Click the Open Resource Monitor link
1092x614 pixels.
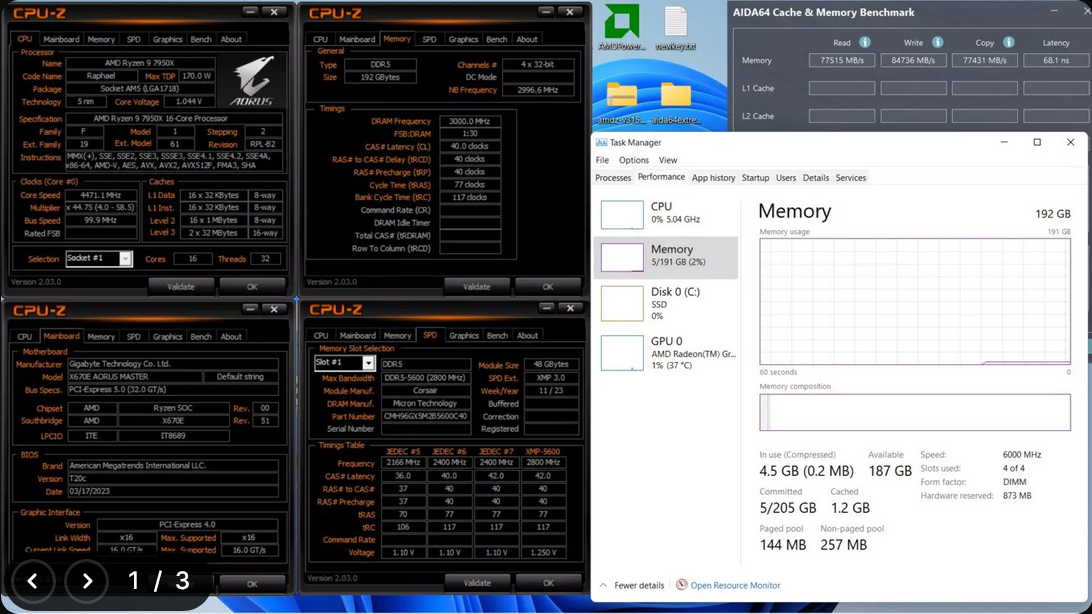(x=735, y=585)
